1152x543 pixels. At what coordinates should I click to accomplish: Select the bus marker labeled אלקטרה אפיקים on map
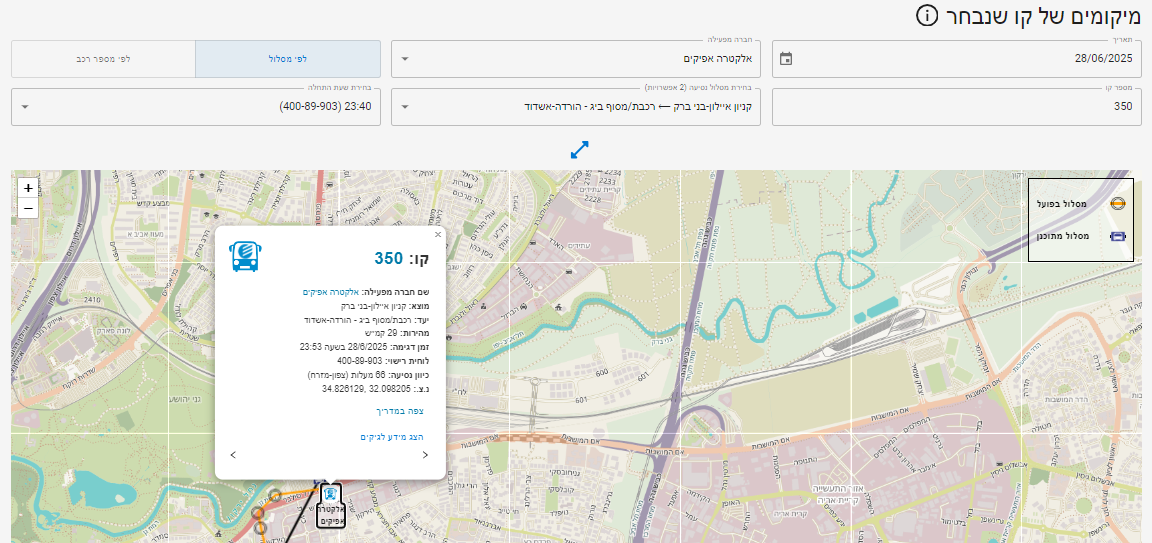coord(331,506)
